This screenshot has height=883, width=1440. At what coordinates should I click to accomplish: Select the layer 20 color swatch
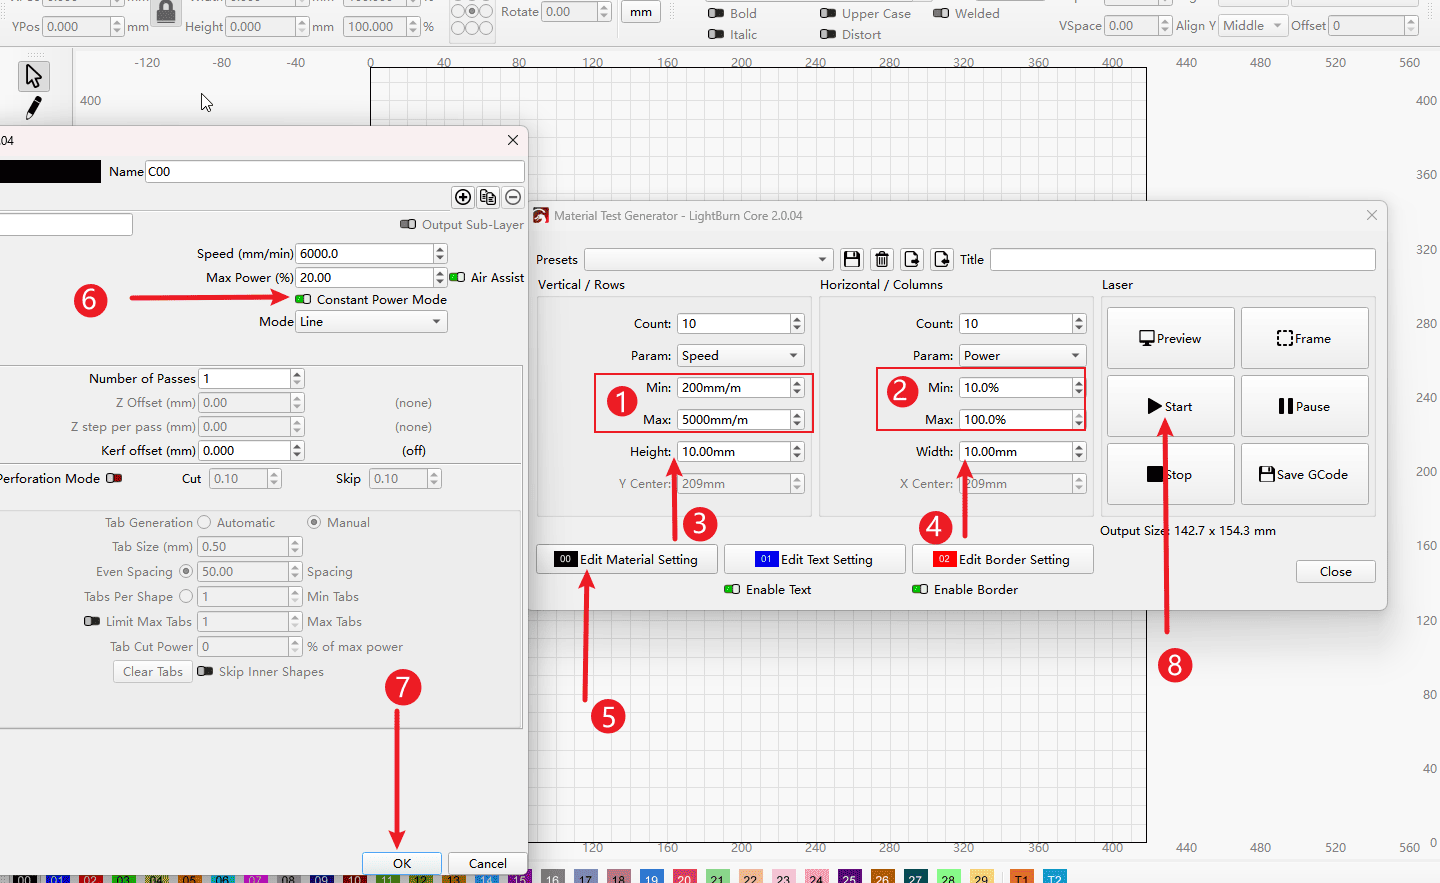(x=684, y=877)
